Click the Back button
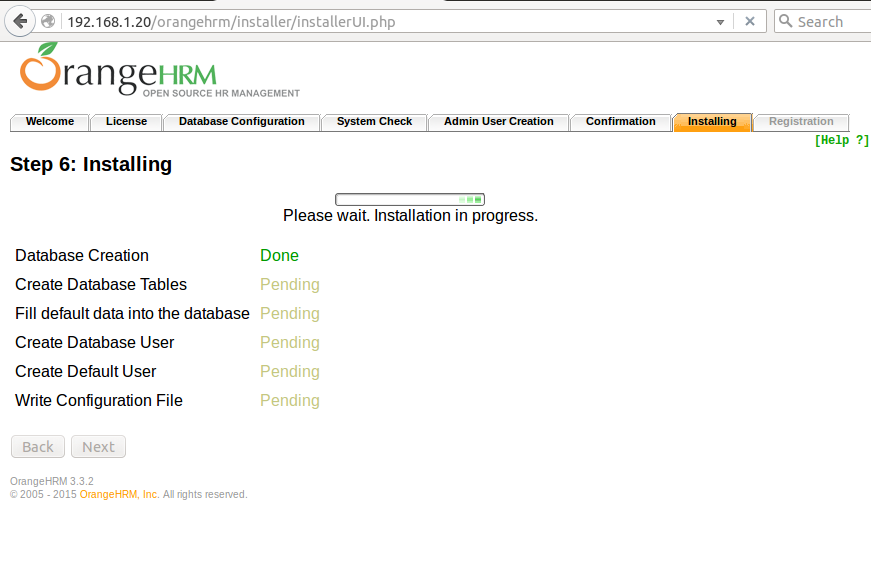Screen dimensions: 871x585 tap(38, 447)
